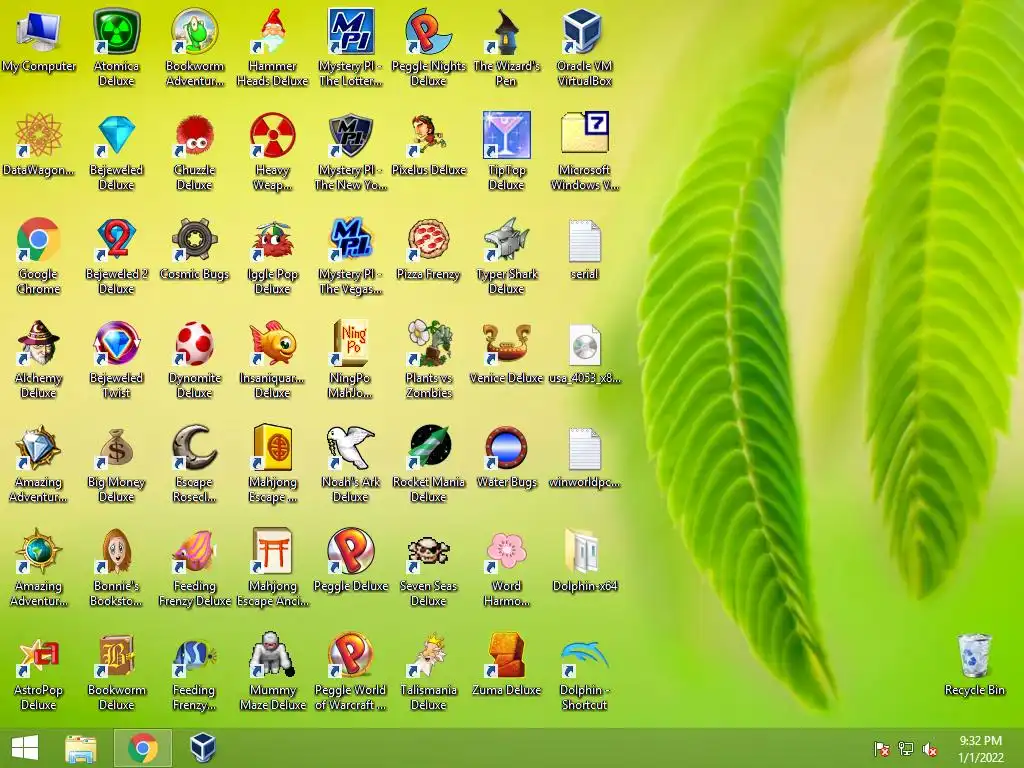Click the DataWagon shortcut icon
The image size is (1024, 768).
(38, 135)
